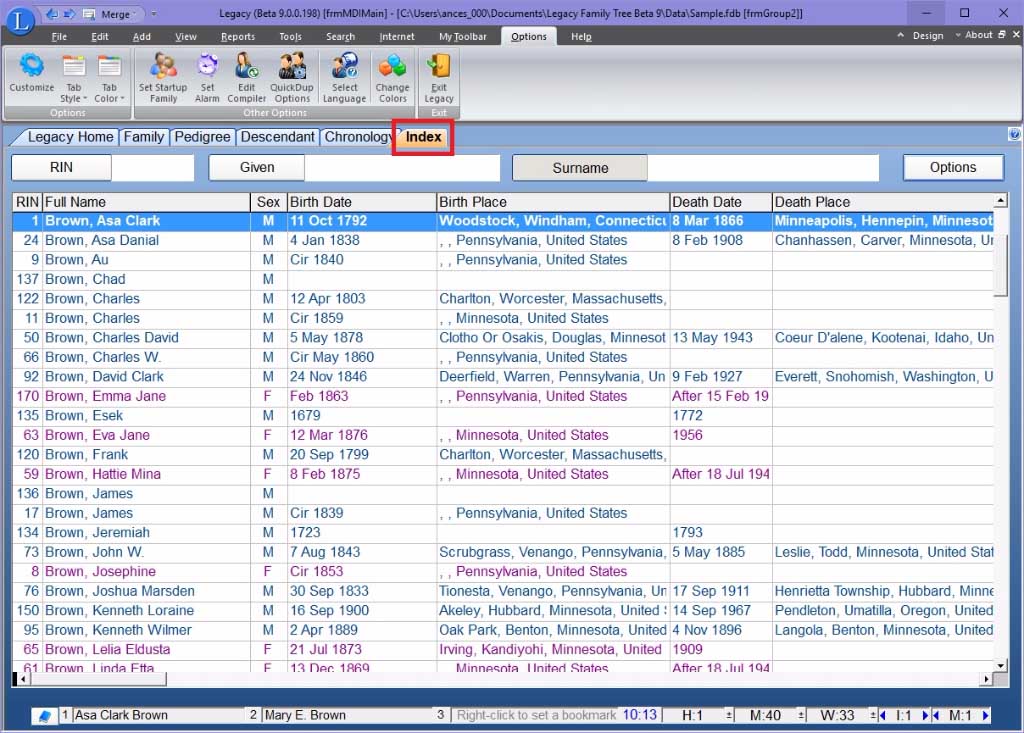
Task: Click the M:1 next arrow in status bar
Action: [x=985, y=715]
